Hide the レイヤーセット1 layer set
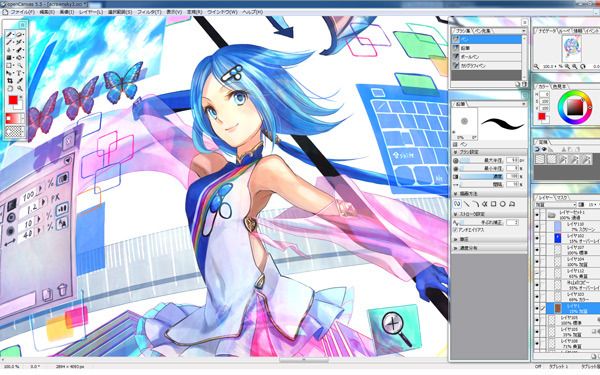This screenshot has width=600, height=375. [x=537, y=215]
